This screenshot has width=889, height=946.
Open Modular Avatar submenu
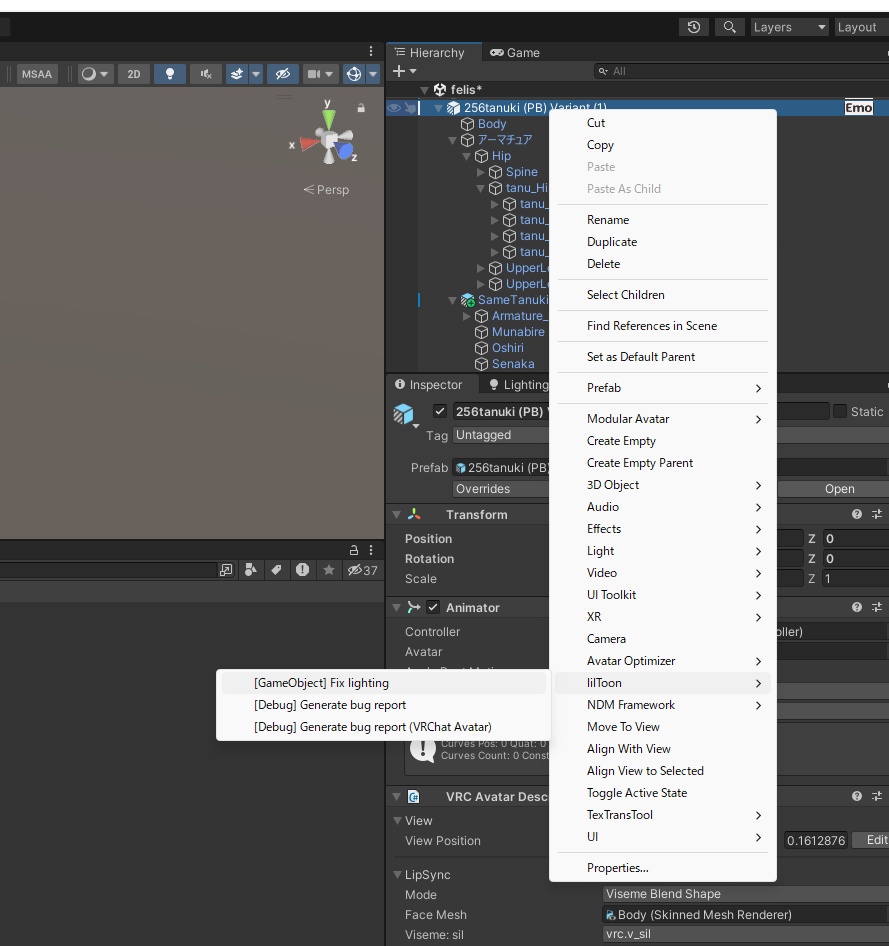[662, 419]
